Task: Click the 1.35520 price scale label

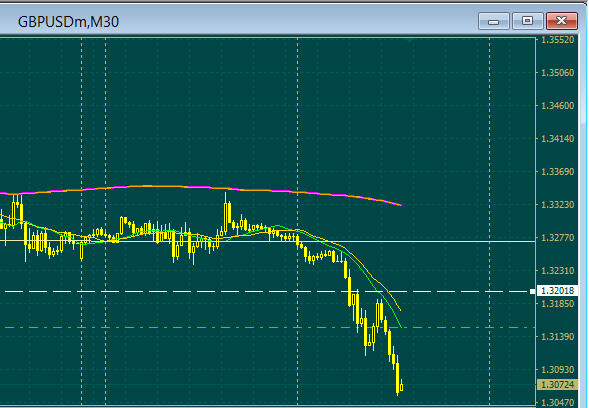Action: (x=557, y=40)
